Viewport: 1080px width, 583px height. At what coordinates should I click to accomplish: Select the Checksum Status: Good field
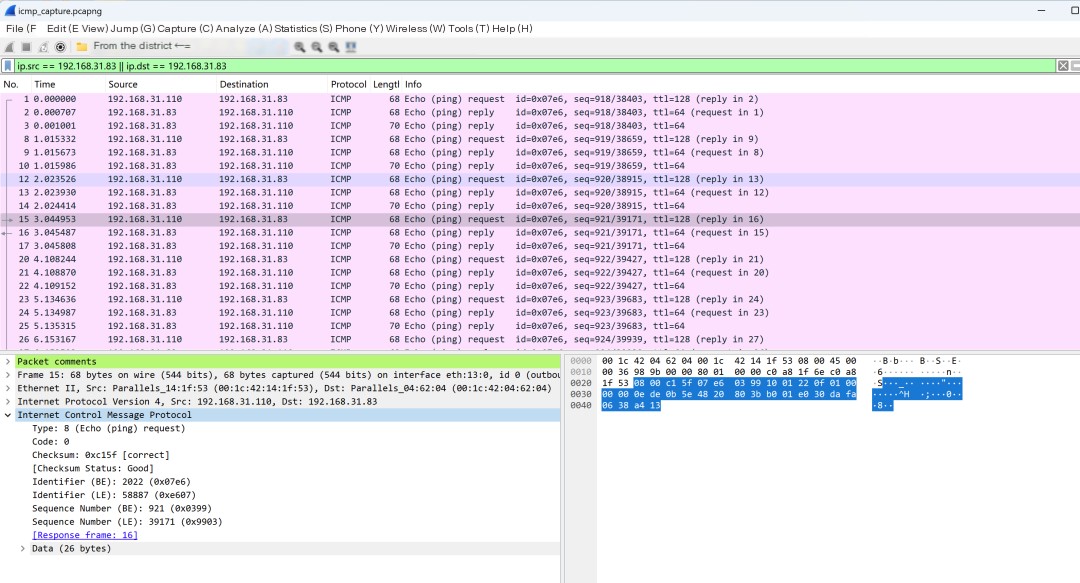[x=93, y=469]
